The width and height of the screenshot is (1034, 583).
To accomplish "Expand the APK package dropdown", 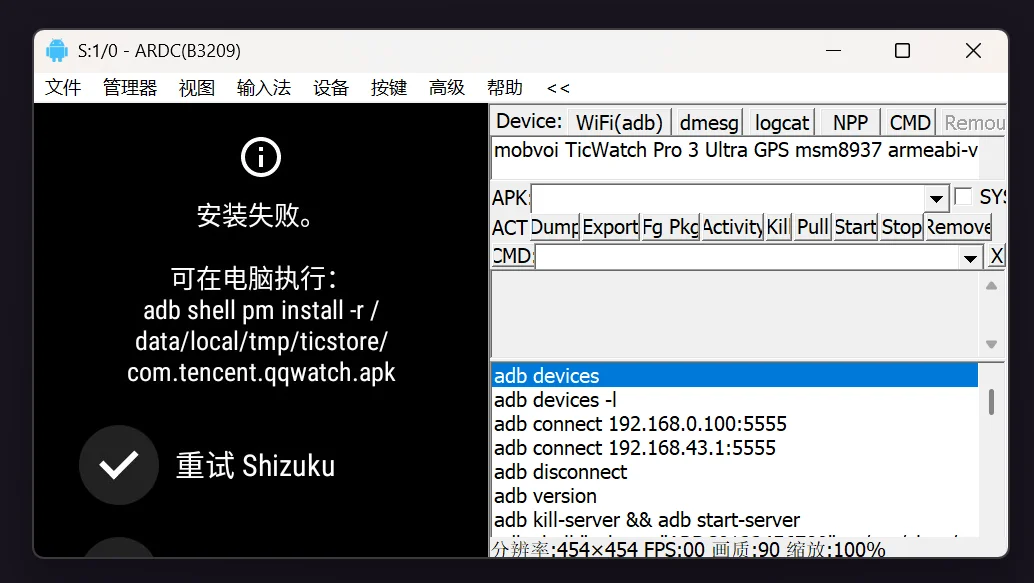I will (937, 196).
